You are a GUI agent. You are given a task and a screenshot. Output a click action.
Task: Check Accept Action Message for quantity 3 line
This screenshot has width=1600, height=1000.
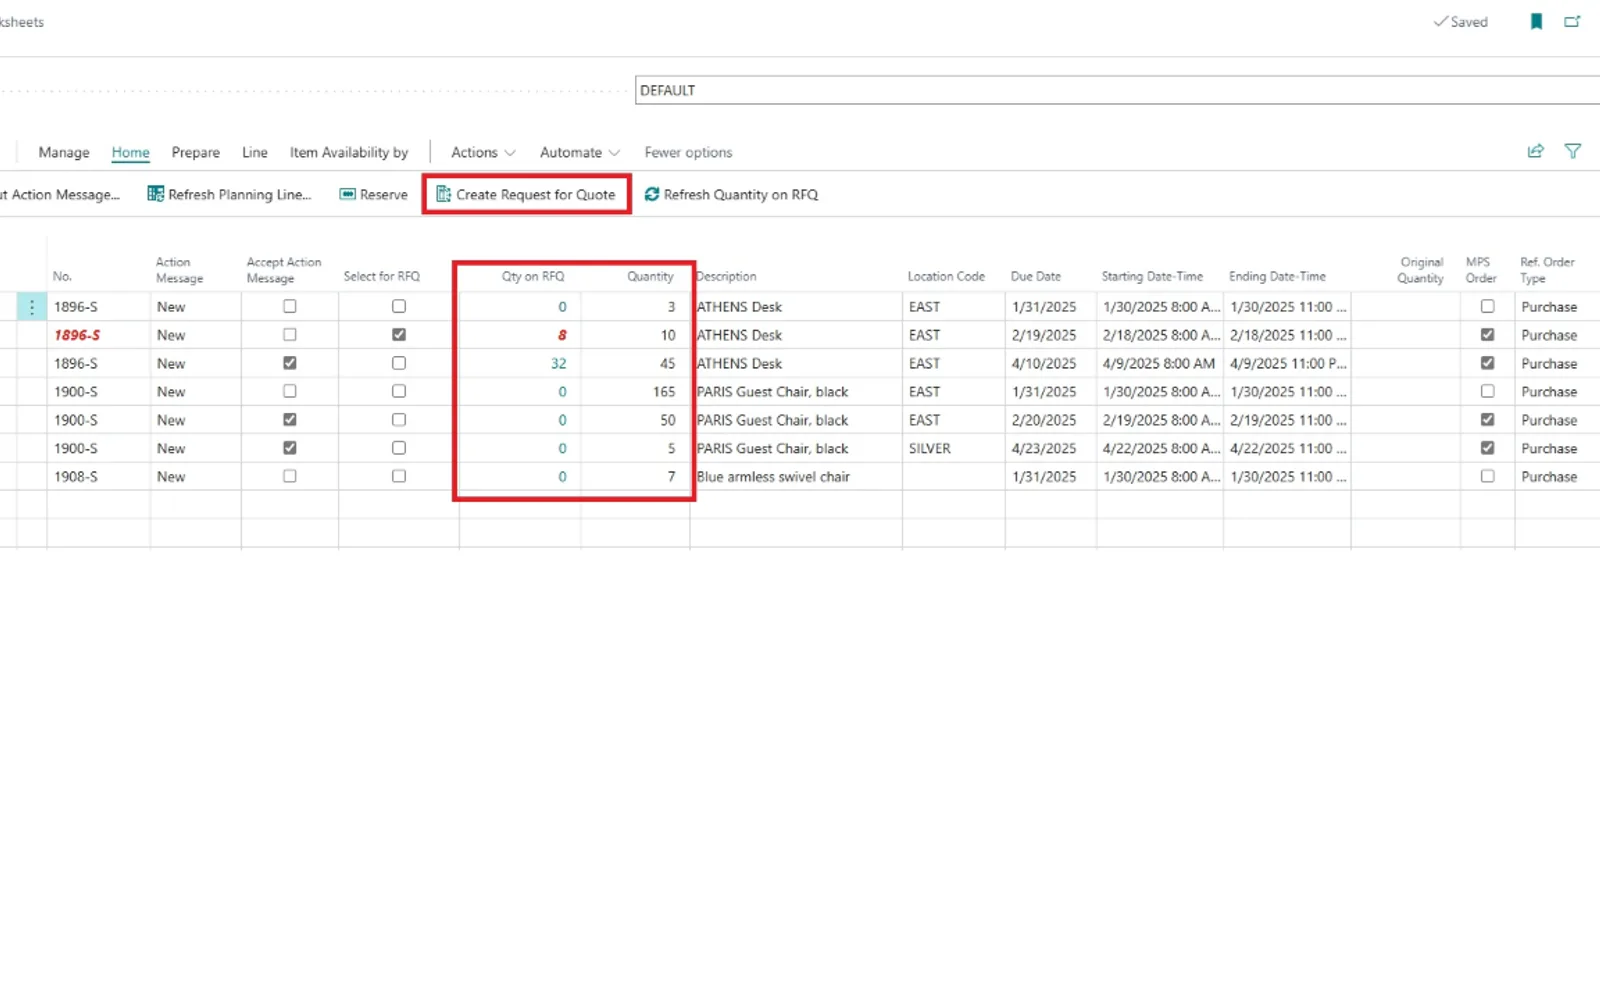pyautogui.click(x=290, y=306)
